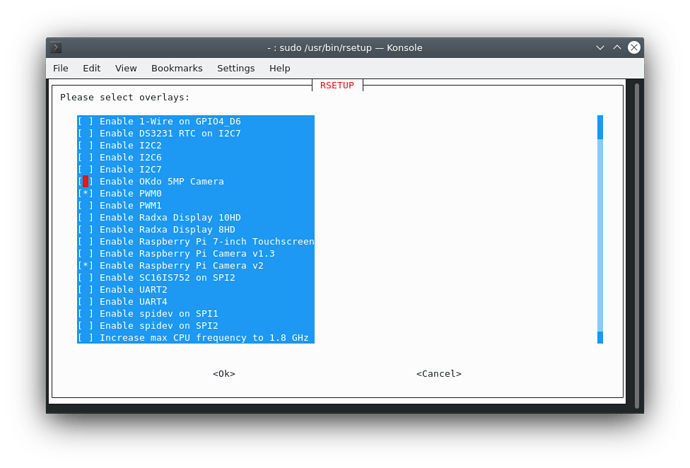Click the Cancel button
The image size is (690, 468).
[439, 373]
